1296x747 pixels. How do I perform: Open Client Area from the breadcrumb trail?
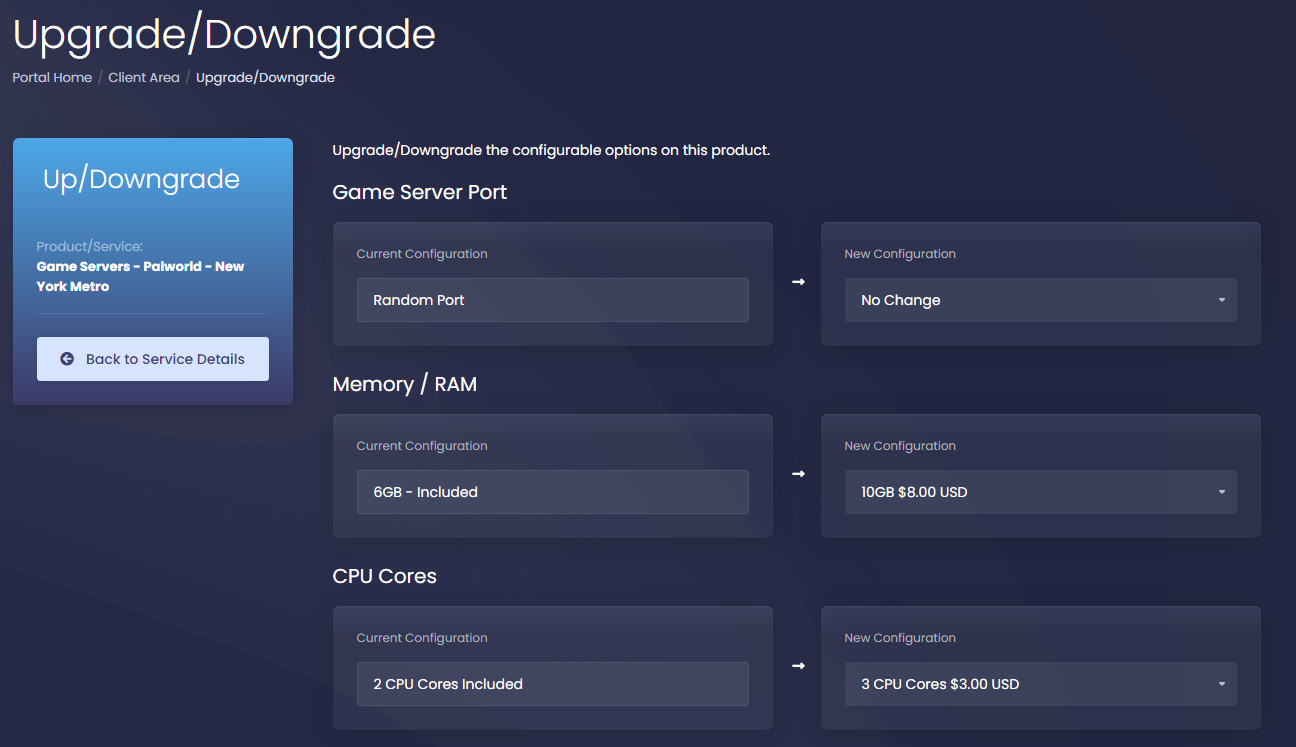(144, 77)
